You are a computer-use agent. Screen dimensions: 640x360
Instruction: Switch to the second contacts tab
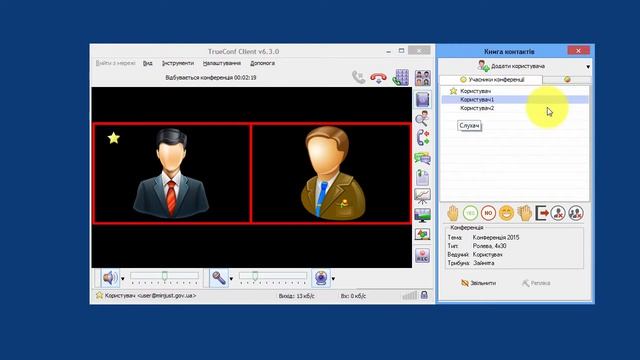[x=567, y=80]
